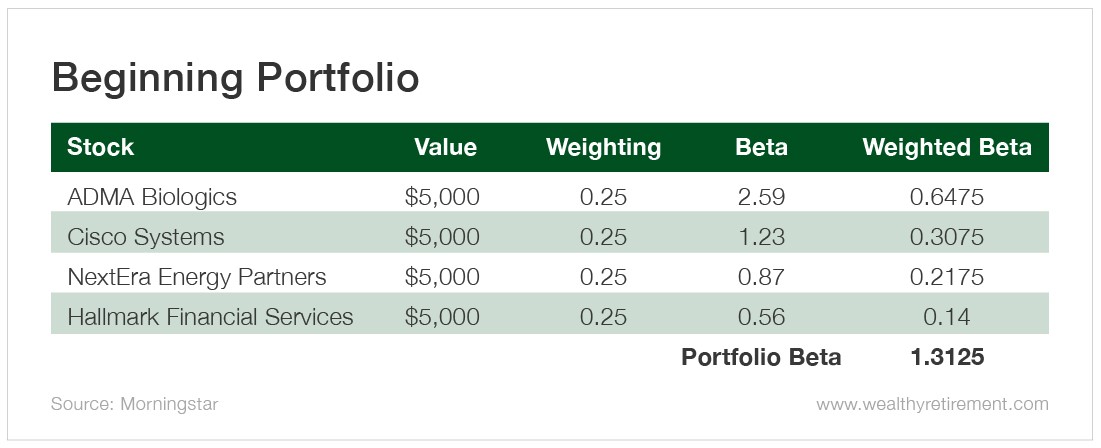Select the Stock column header
Viewport: 1101px width, 448px height.
[100, 147]
